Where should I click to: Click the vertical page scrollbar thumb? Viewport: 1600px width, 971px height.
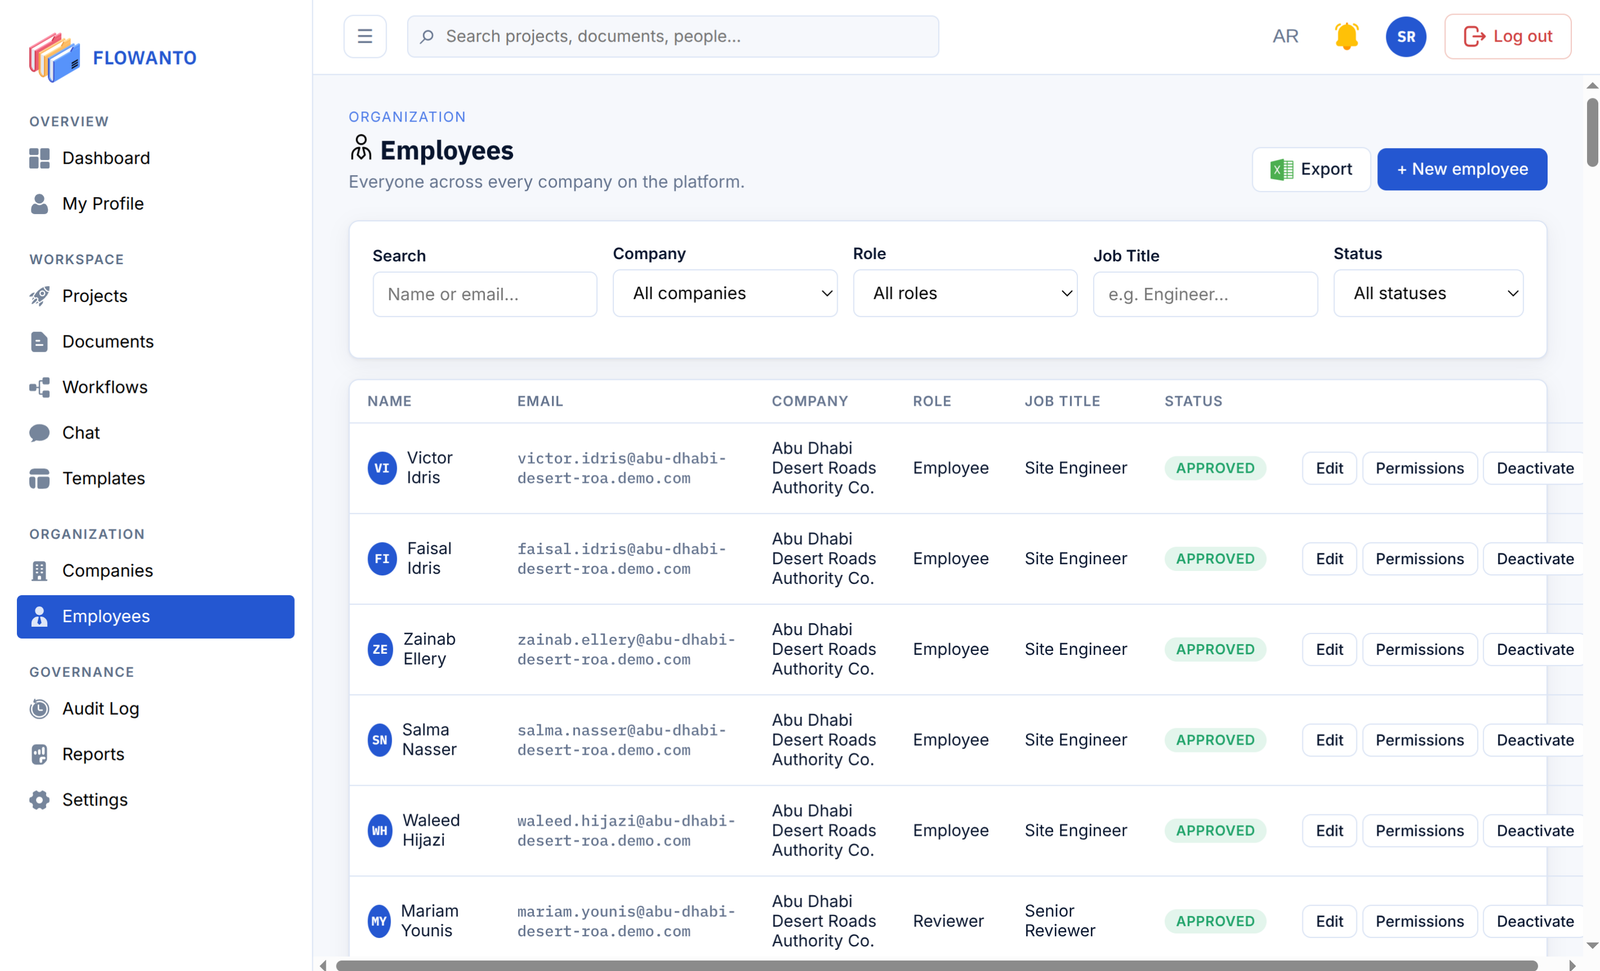(x=1592, y=132)
